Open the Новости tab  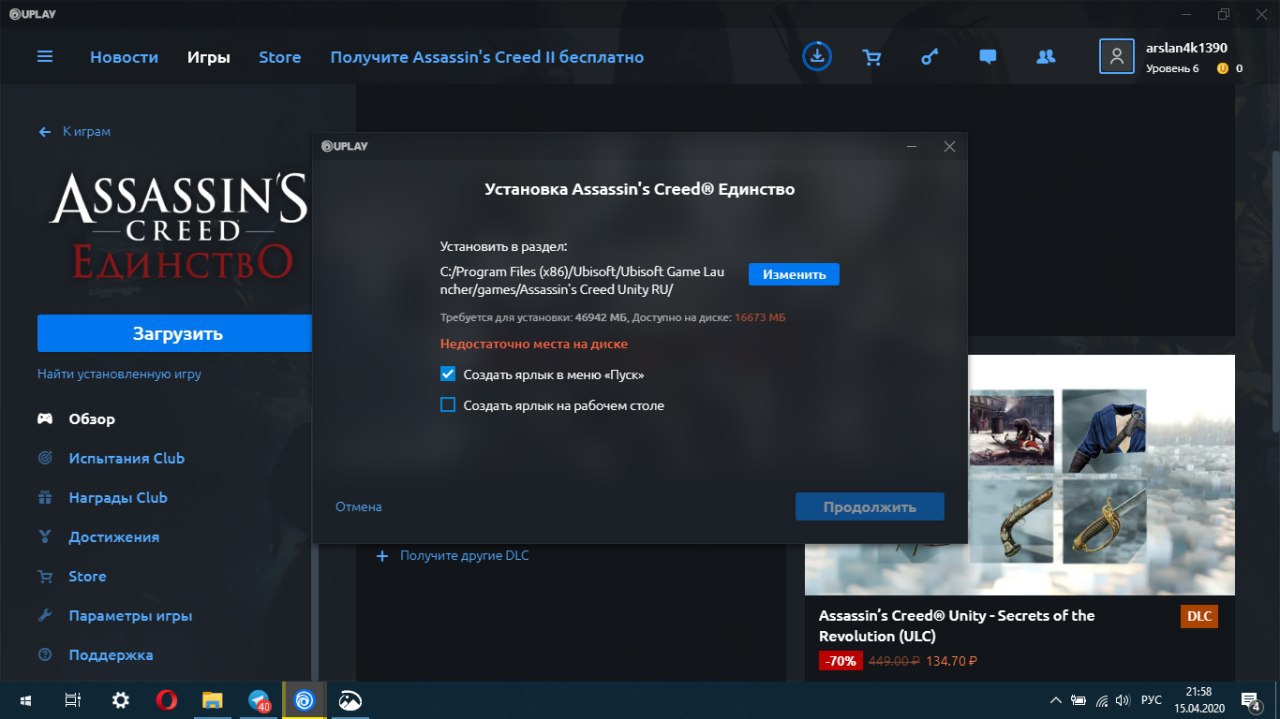124,57
